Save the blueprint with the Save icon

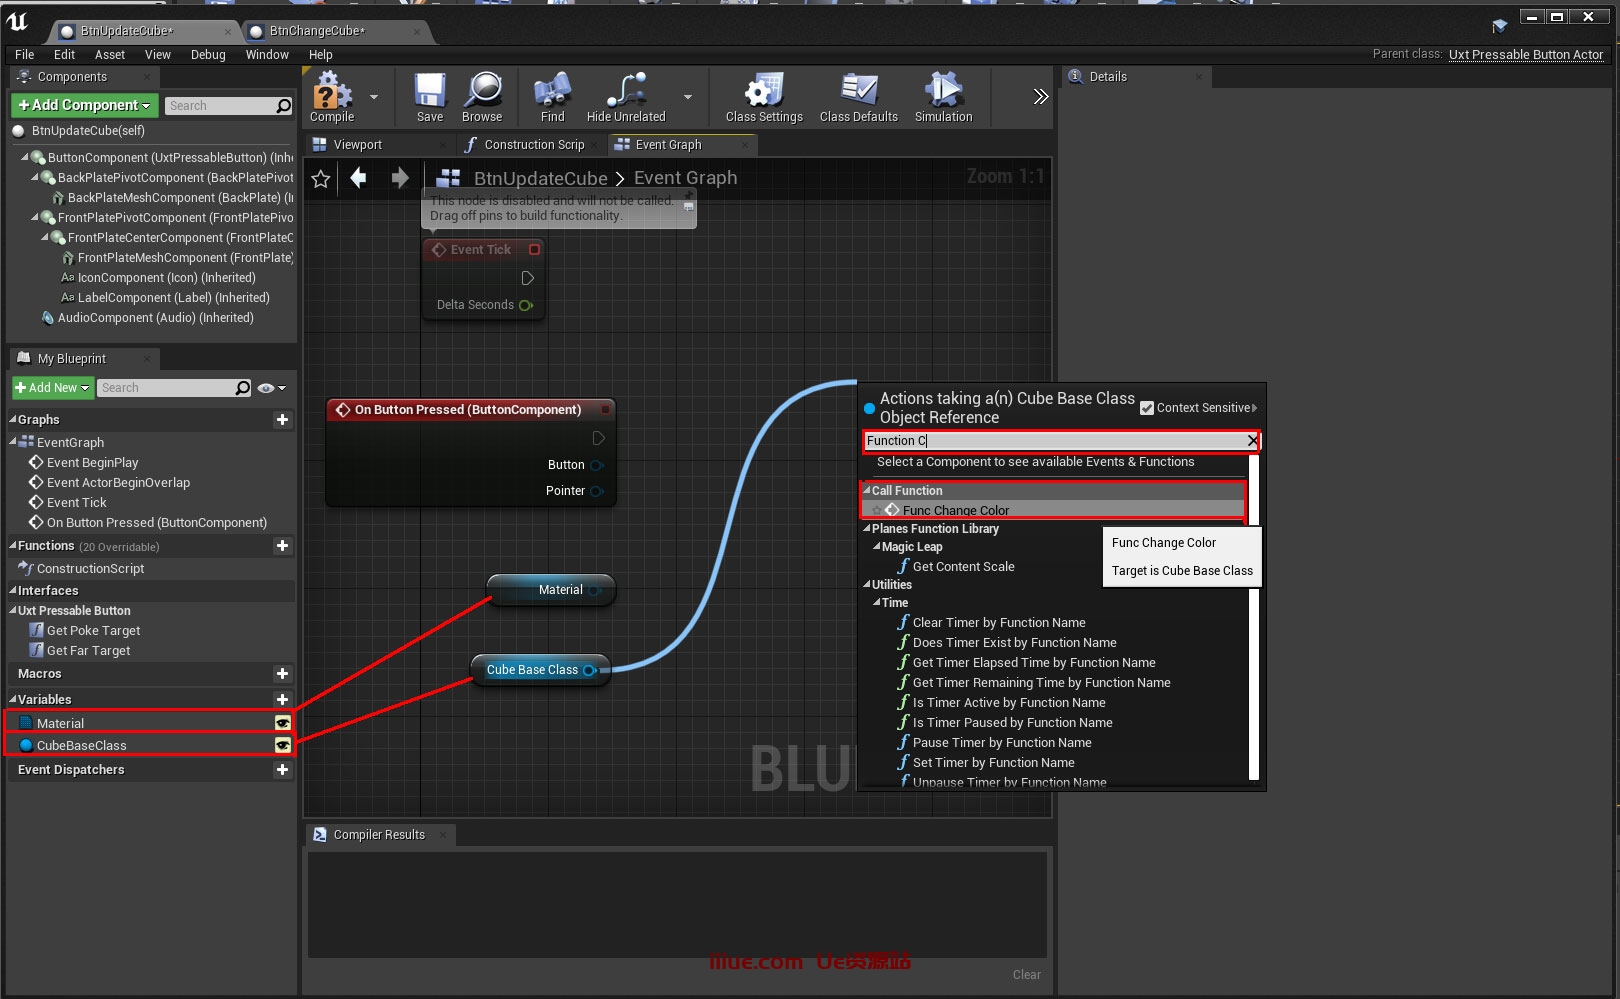[x=430, y=94]
